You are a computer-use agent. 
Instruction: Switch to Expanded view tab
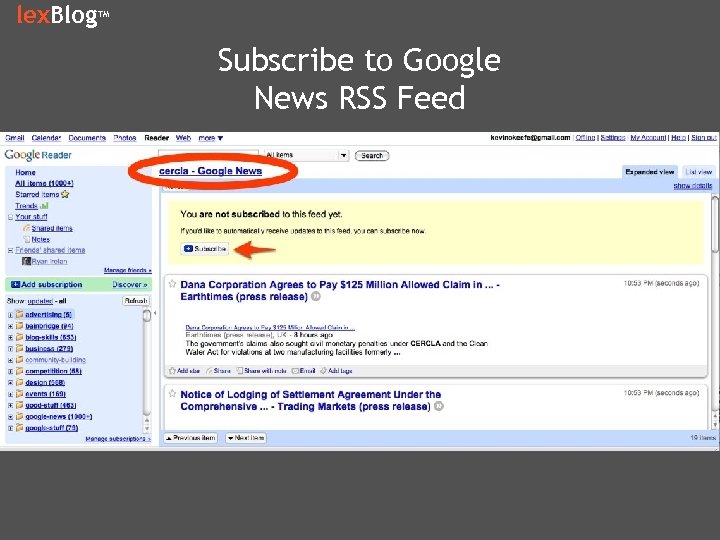pos(649,172)
